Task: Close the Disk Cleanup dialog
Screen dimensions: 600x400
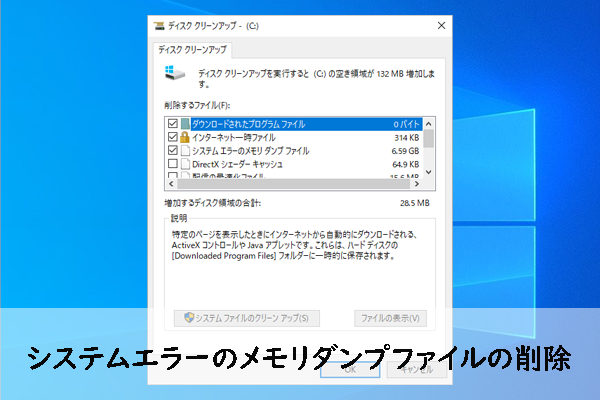Action: (441, 26)
